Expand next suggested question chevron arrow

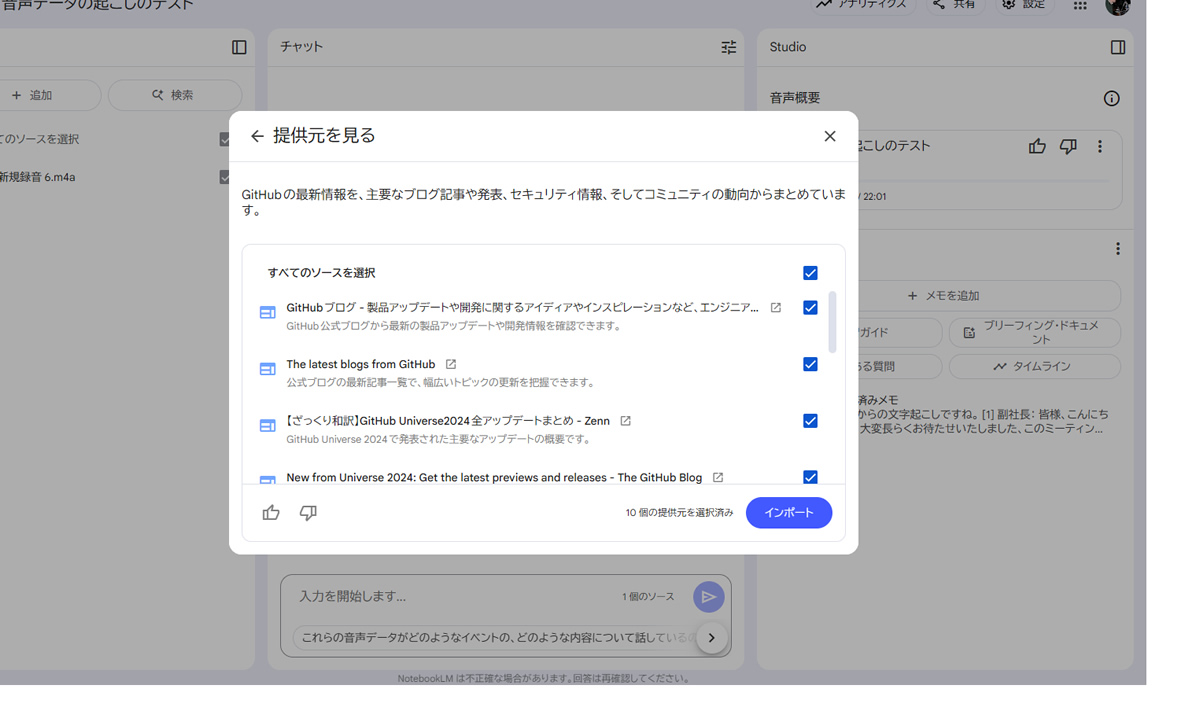point(711,638)
